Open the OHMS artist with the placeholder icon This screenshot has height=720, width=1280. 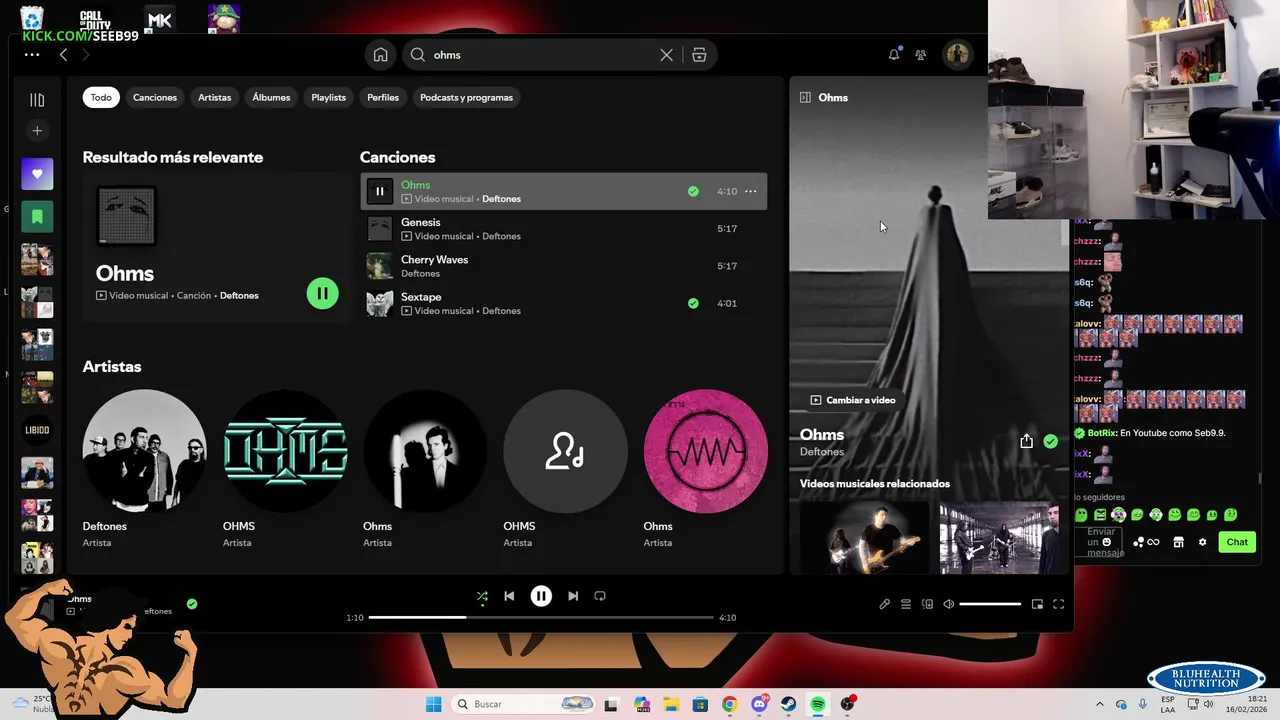[x=565, y=469]
